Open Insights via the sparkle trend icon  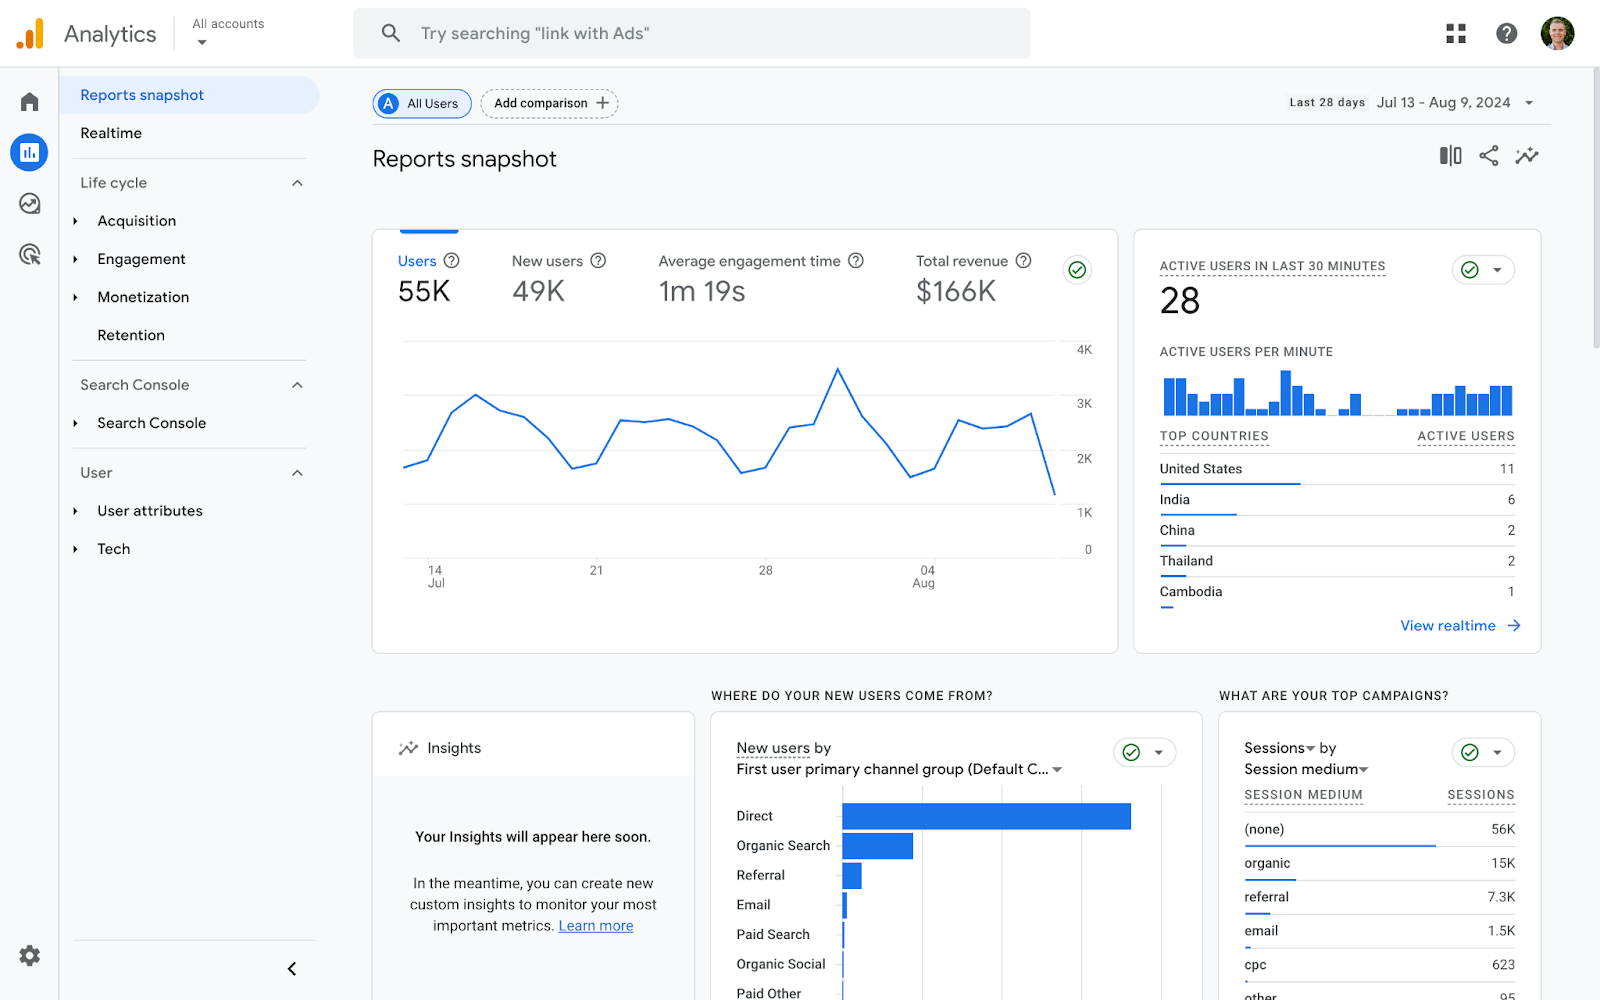coord(1526,156)
